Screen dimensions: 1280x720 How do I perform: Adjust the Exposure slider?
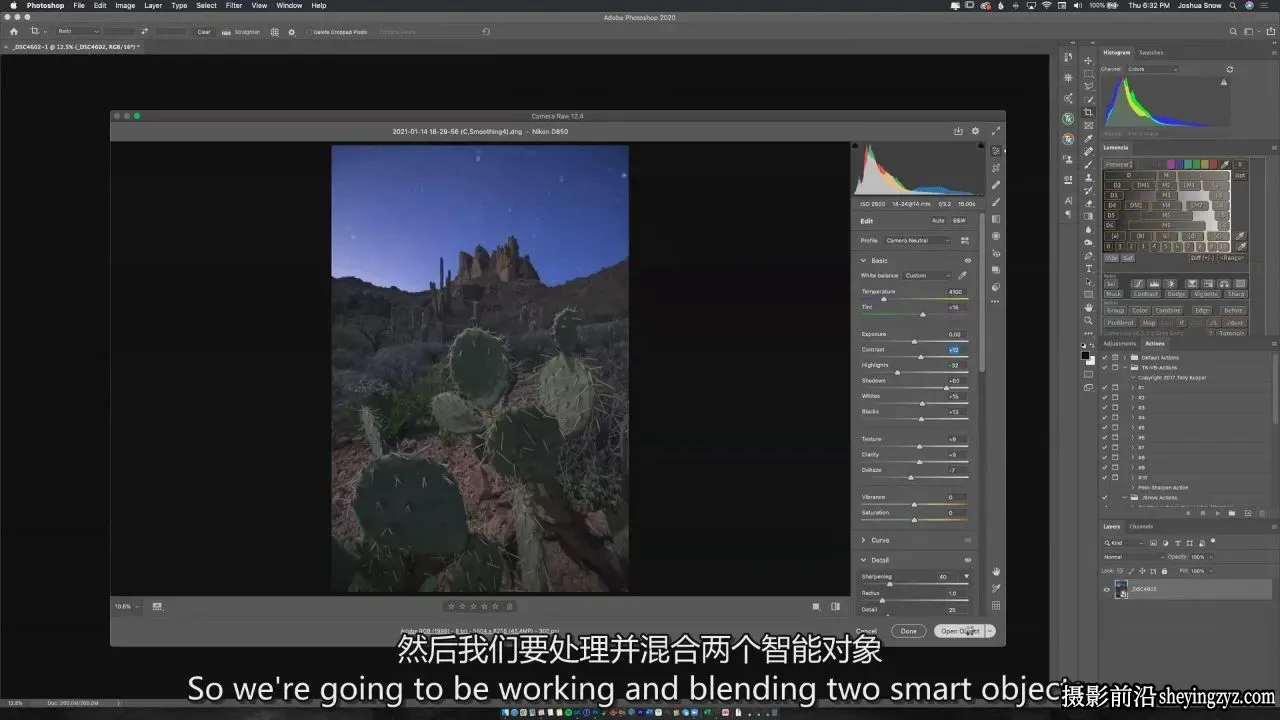coord(915,341)
